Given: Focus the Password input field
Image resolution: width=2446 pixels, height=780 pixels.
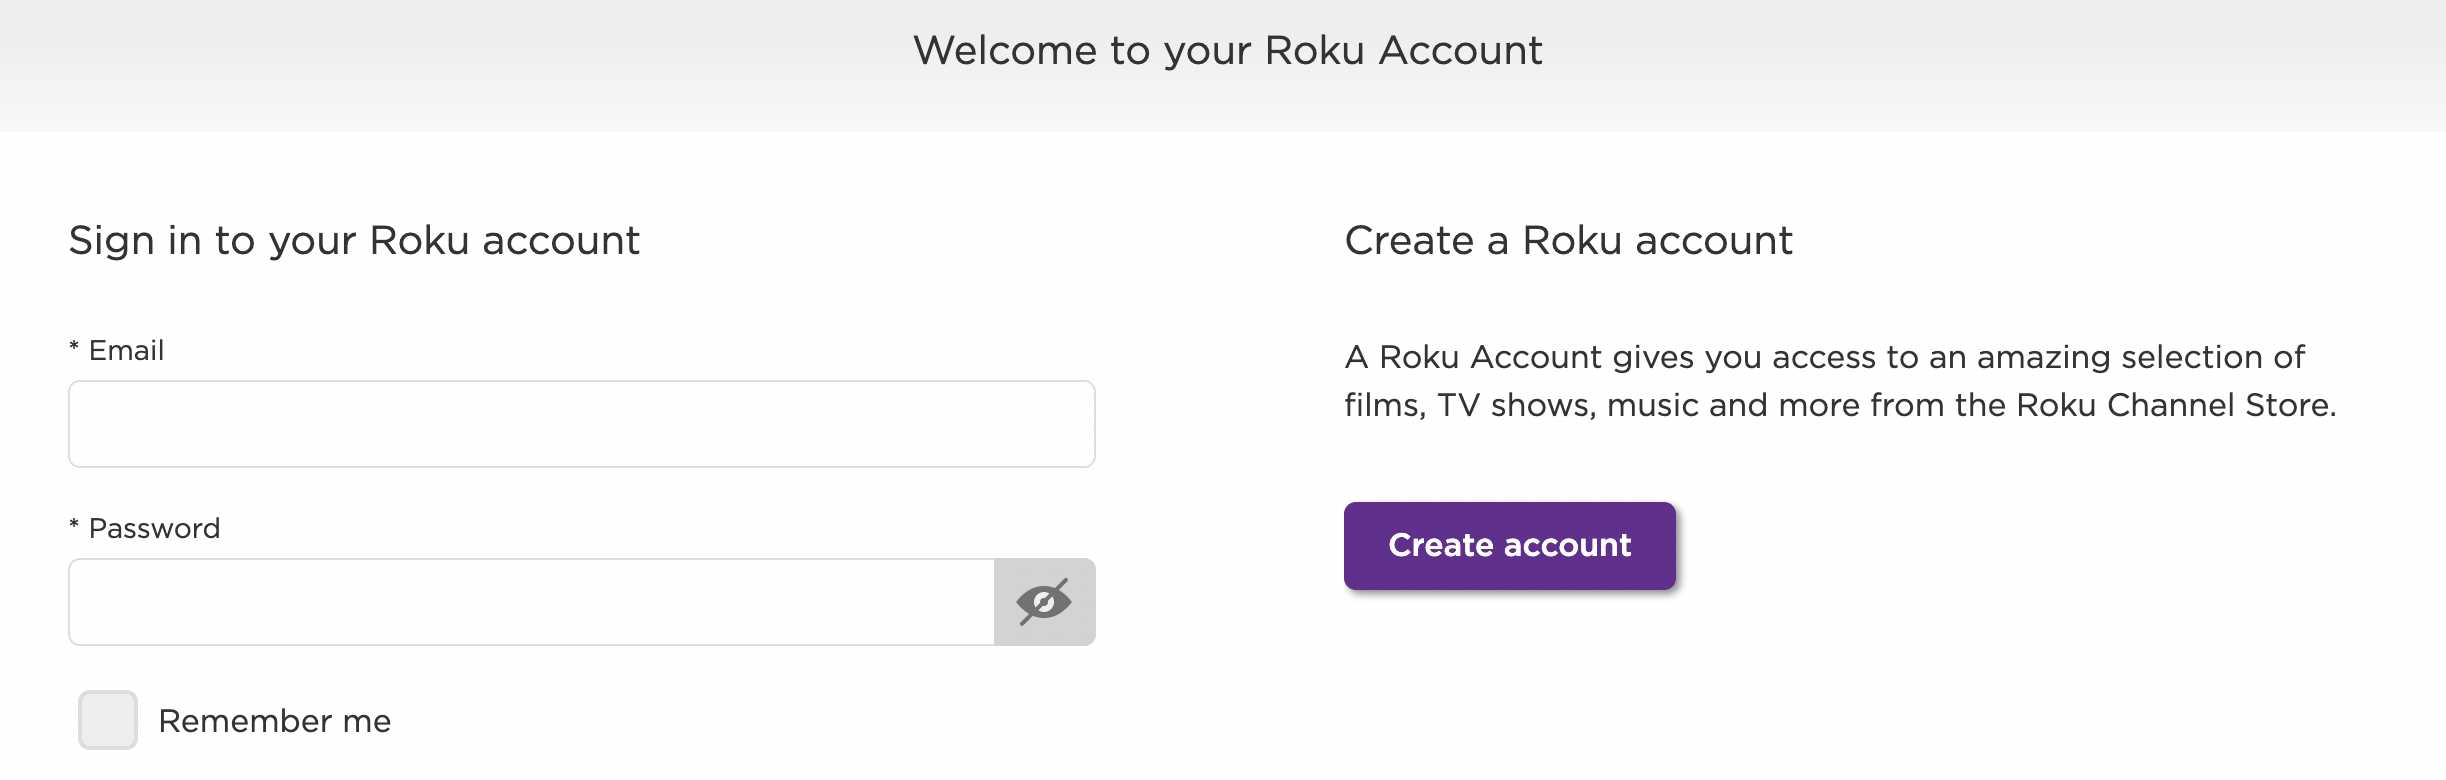Looking at the screenshot, I should click(x=531, y=602).
